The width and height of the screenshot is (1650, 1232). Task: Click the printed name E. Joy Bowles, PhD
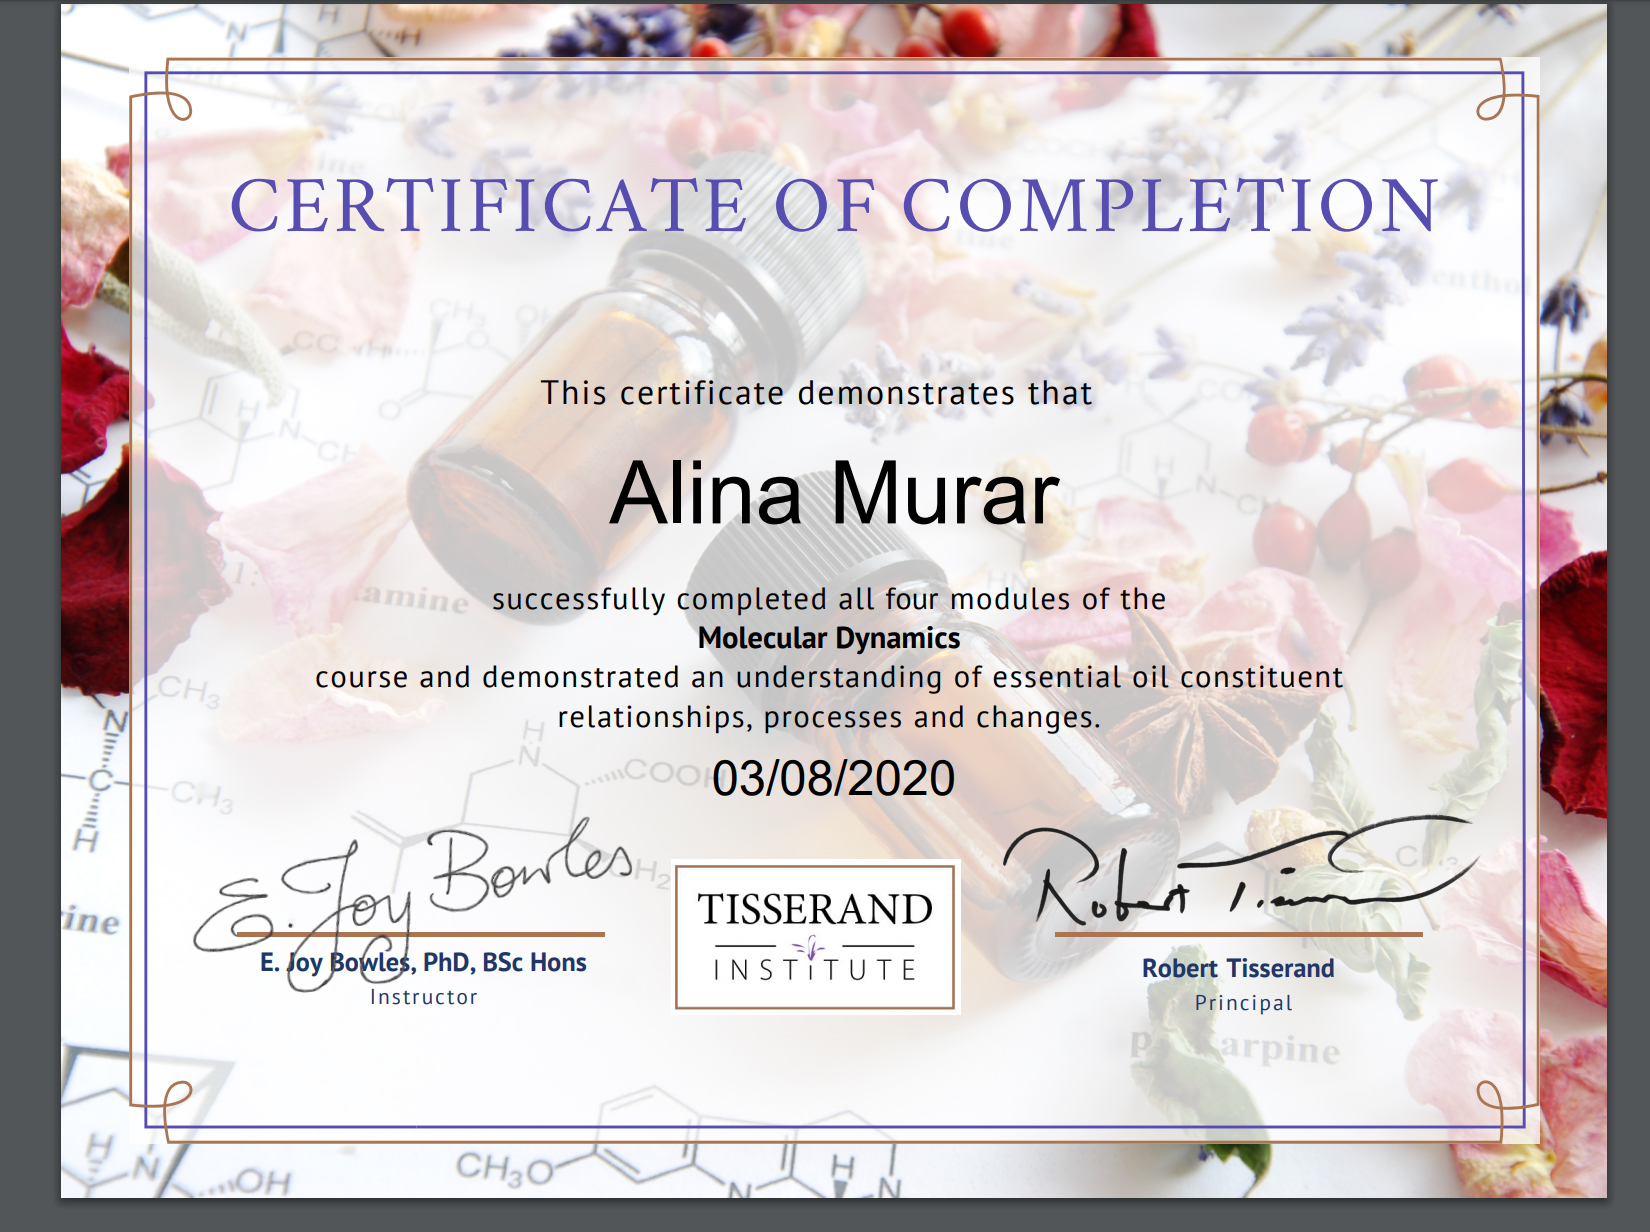point(423,962)
